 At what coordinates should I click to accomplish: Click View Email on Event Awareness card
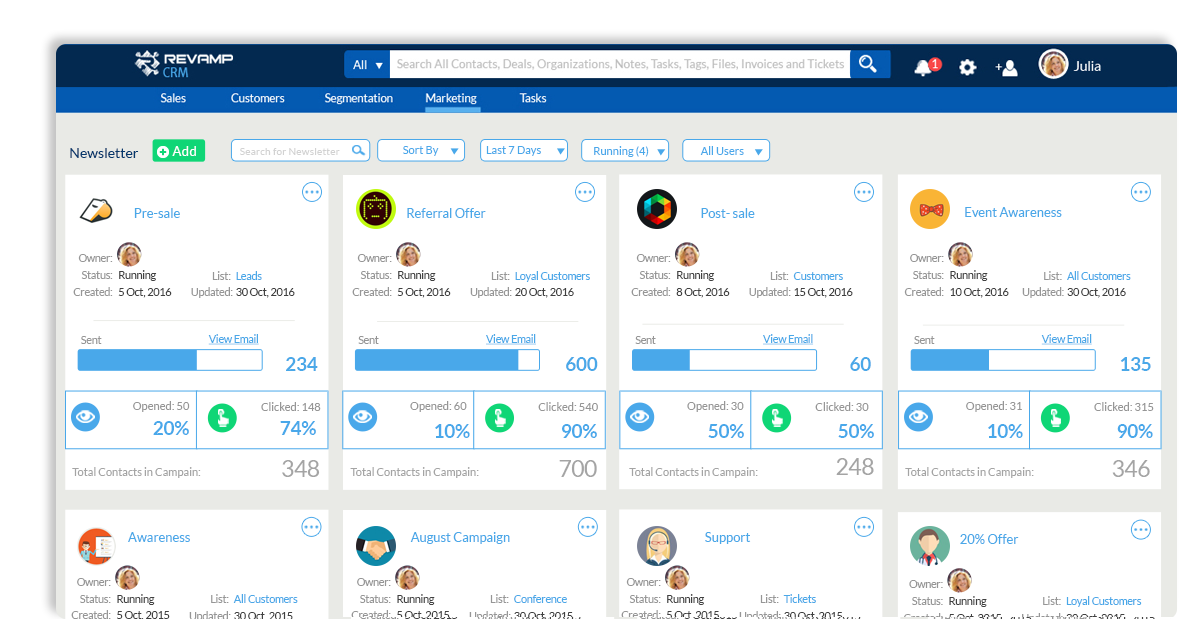pos(1067,339)
